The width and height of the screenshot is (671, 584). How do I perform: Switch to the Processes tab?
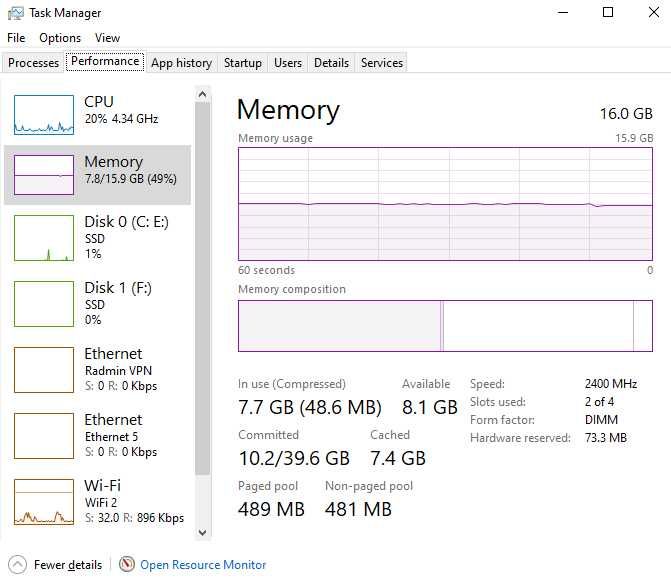pos(34,63)
